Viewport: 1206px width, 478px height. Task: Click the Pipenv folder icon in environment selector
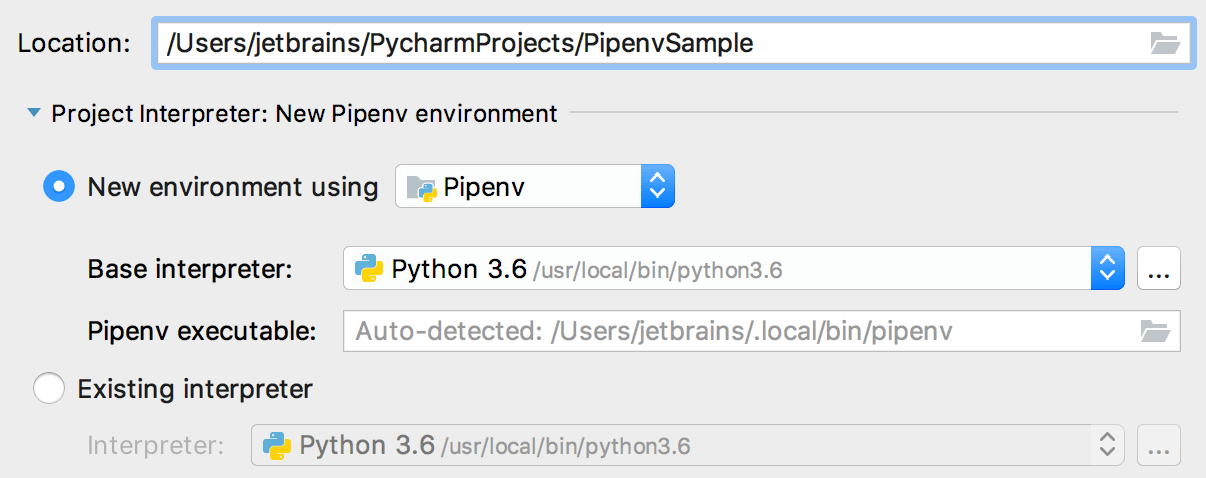[x=422, y=187]
